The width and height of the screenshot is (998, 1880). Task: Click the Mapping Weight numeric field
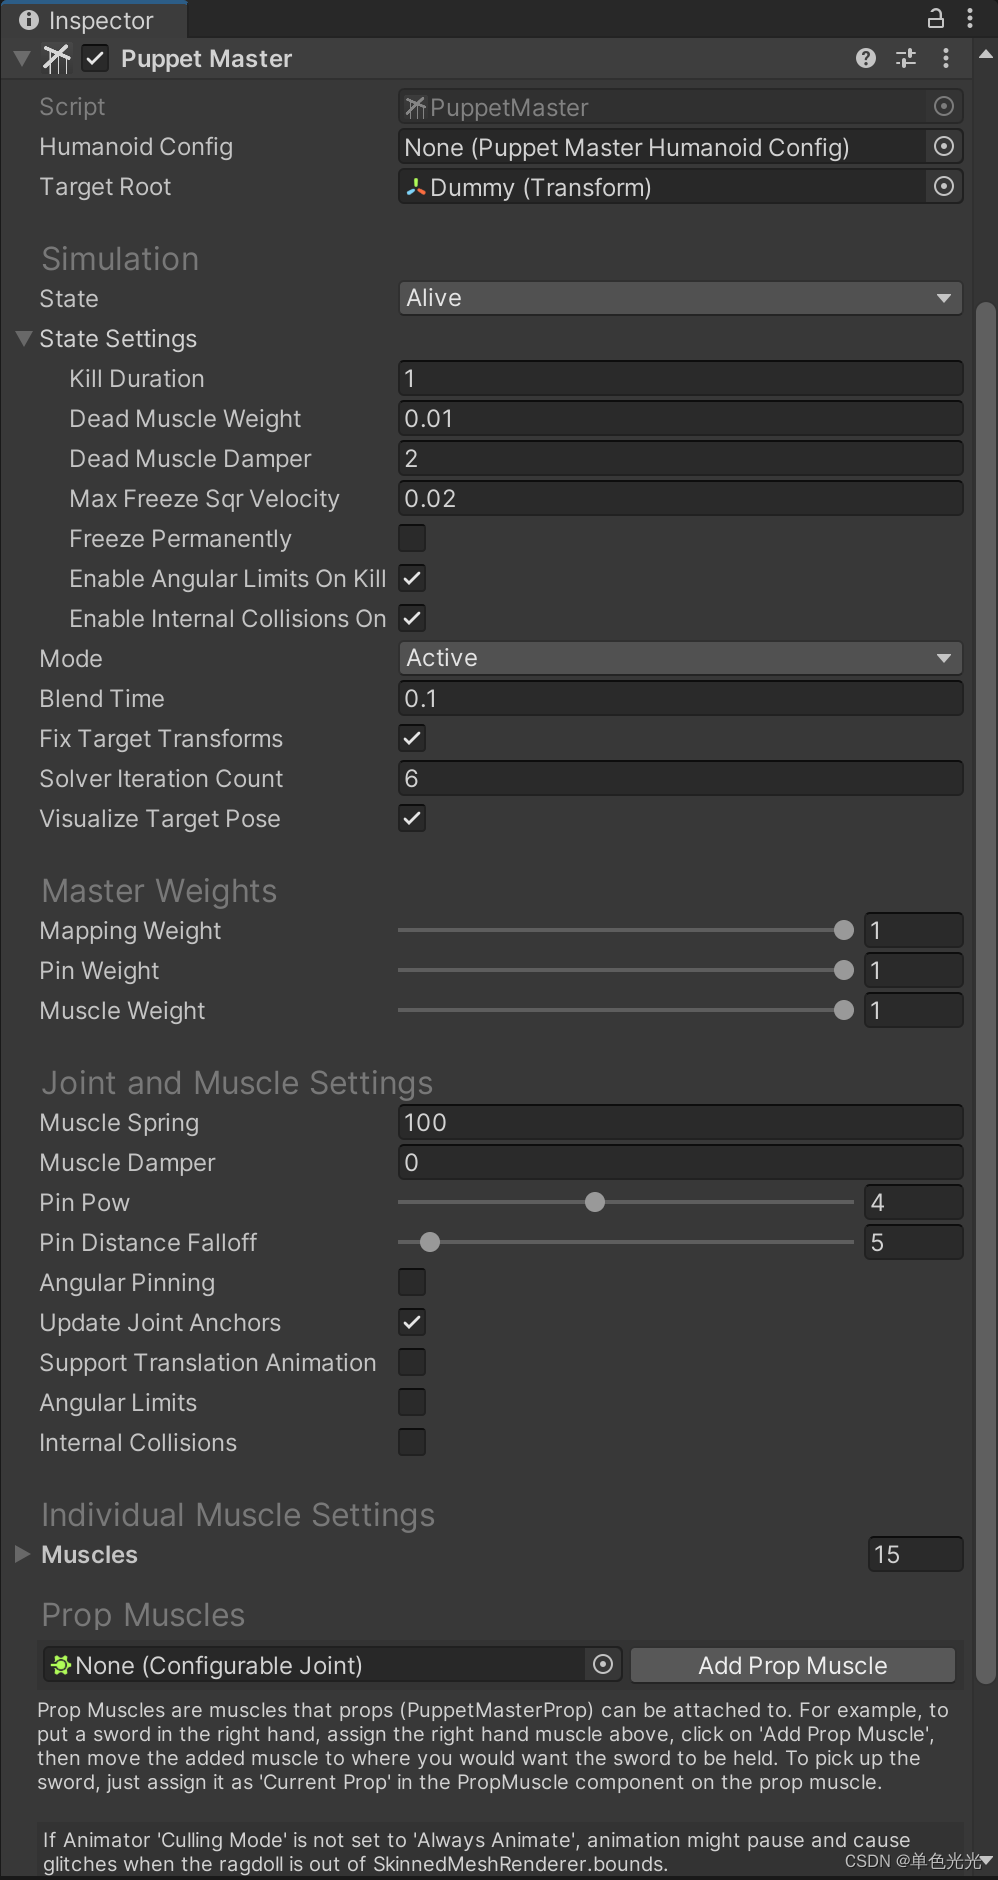[x=913, y=930]
